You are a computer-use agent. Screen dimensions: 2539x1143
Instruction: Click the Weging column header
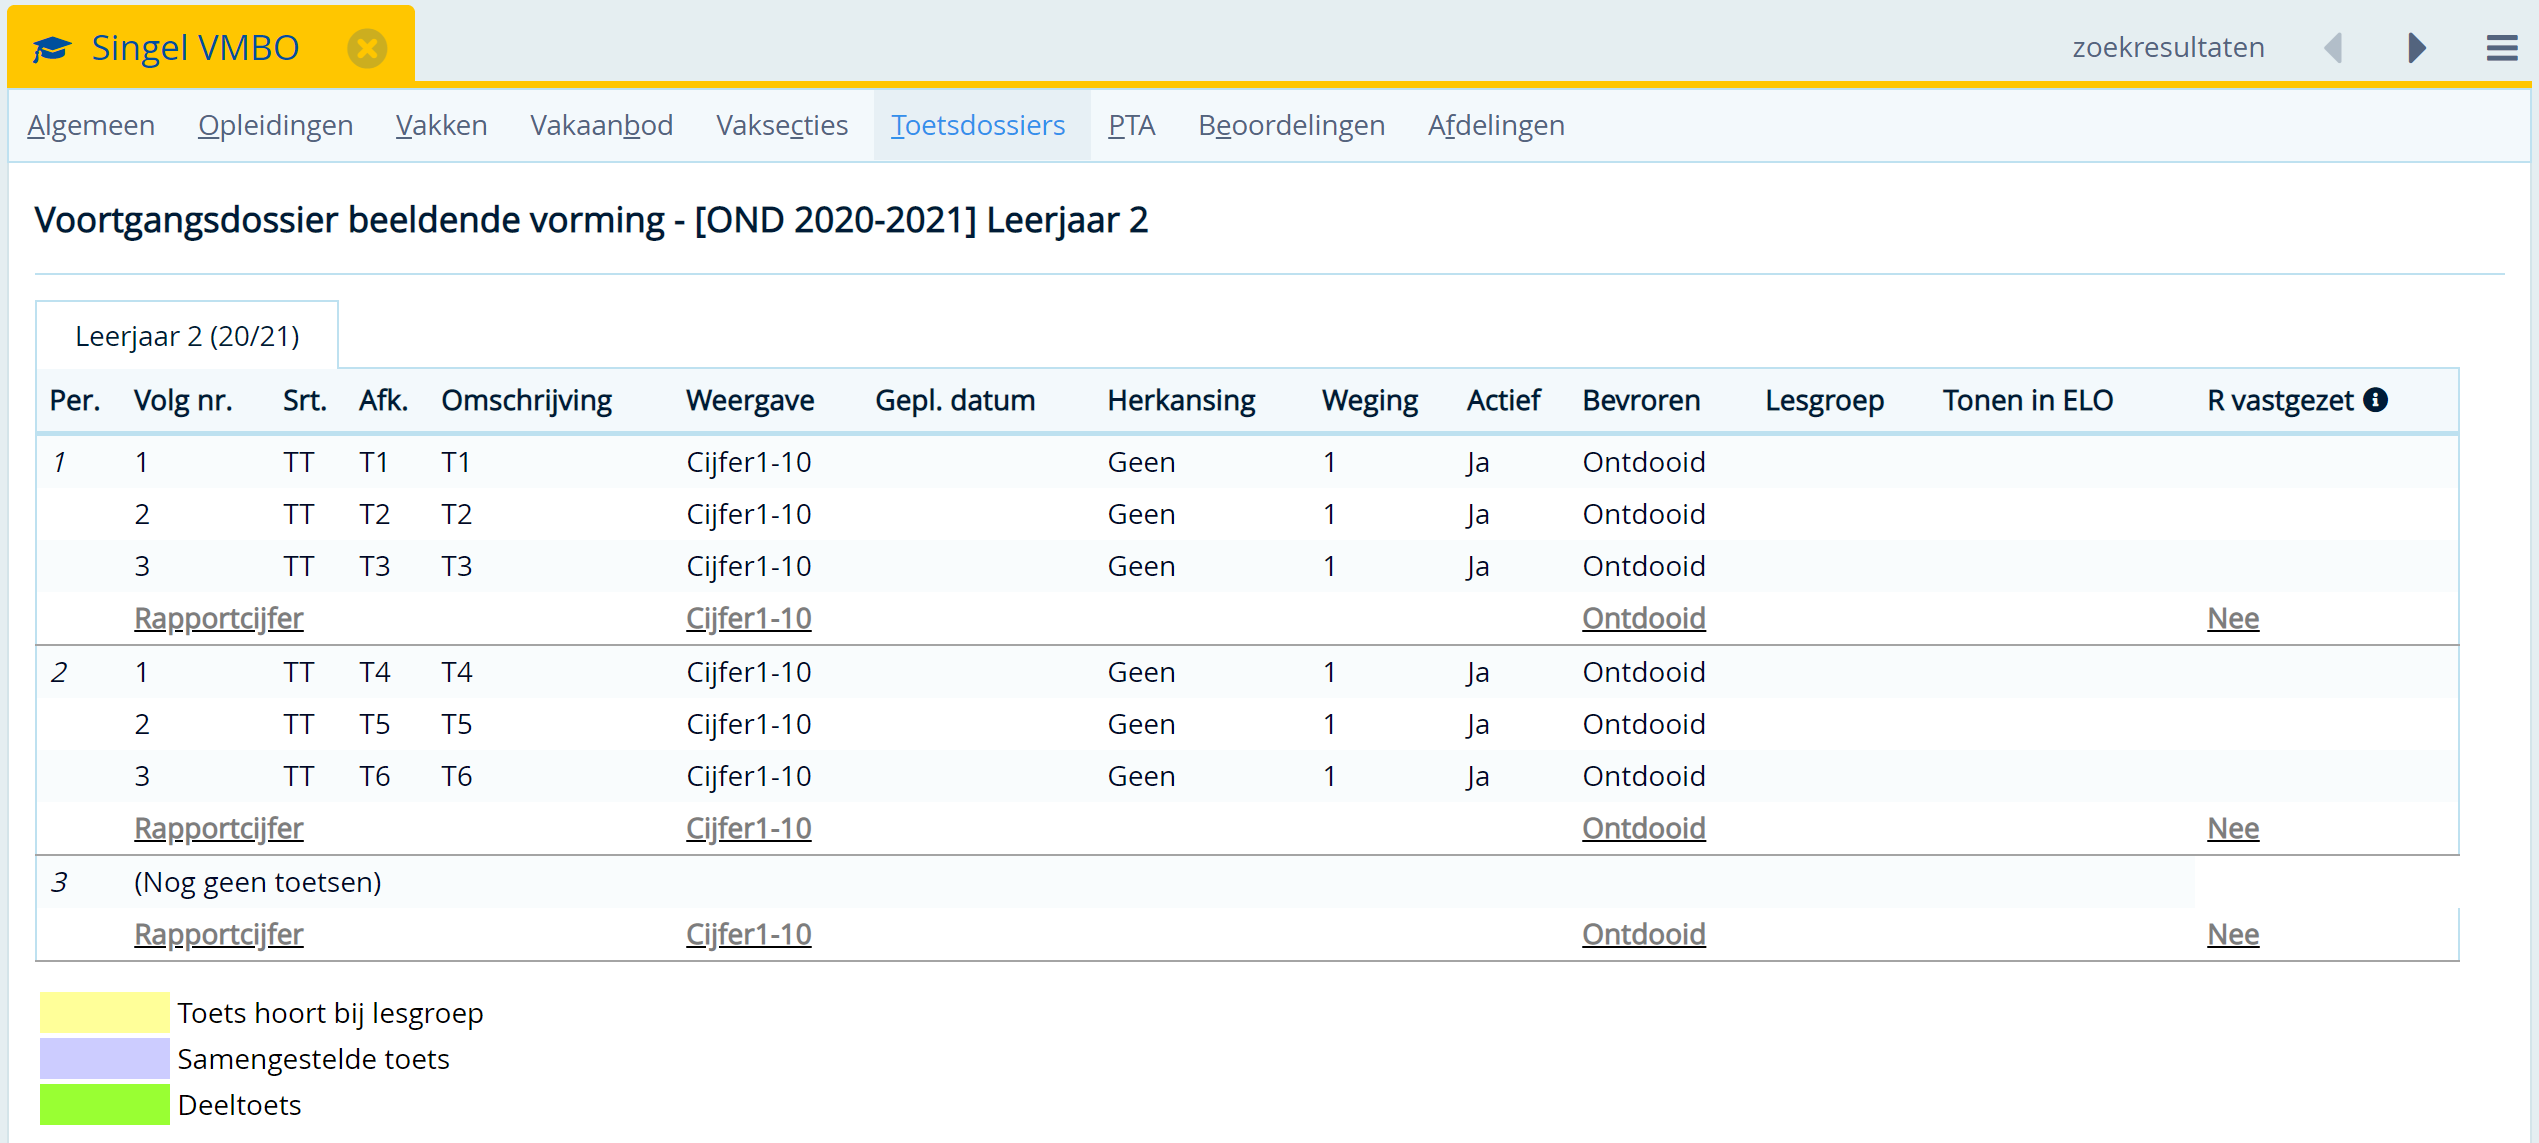[x=1370, y=400]
